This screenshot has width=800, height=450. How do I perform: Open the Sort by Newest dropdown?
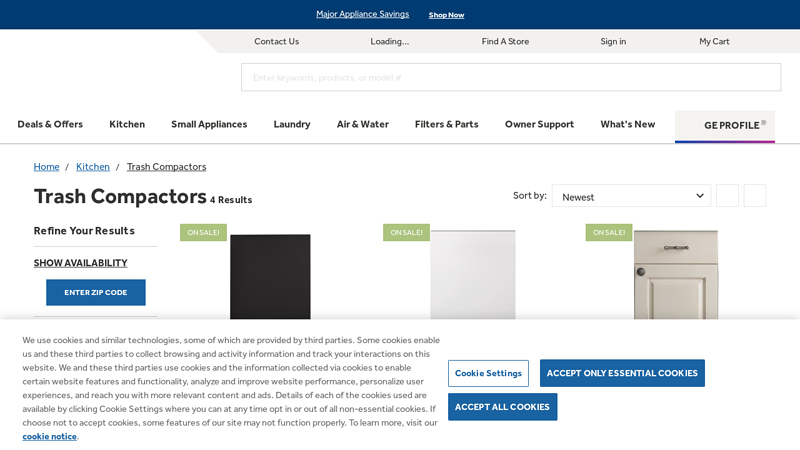pos(631,196)
